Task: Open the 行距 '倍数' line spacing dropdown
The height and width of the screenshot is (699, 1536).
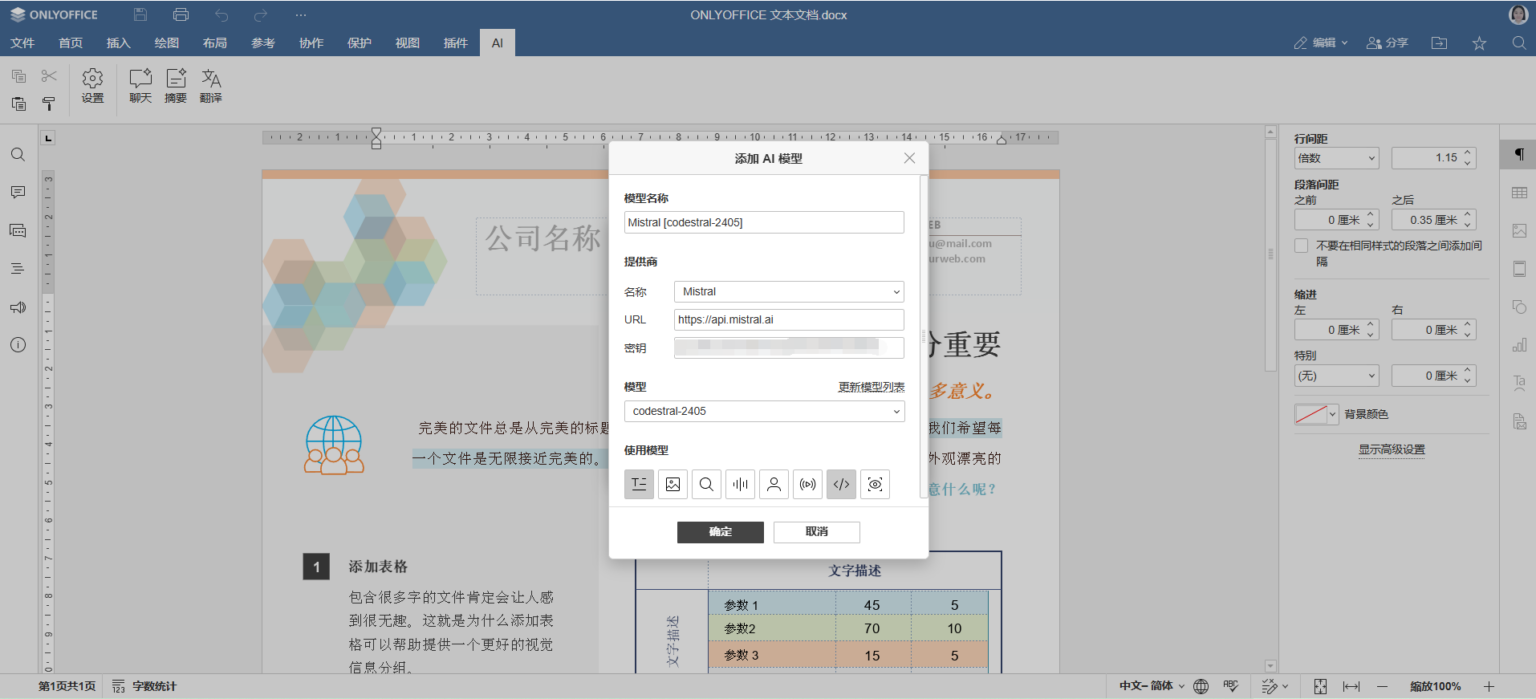Action: [1336, 157]
